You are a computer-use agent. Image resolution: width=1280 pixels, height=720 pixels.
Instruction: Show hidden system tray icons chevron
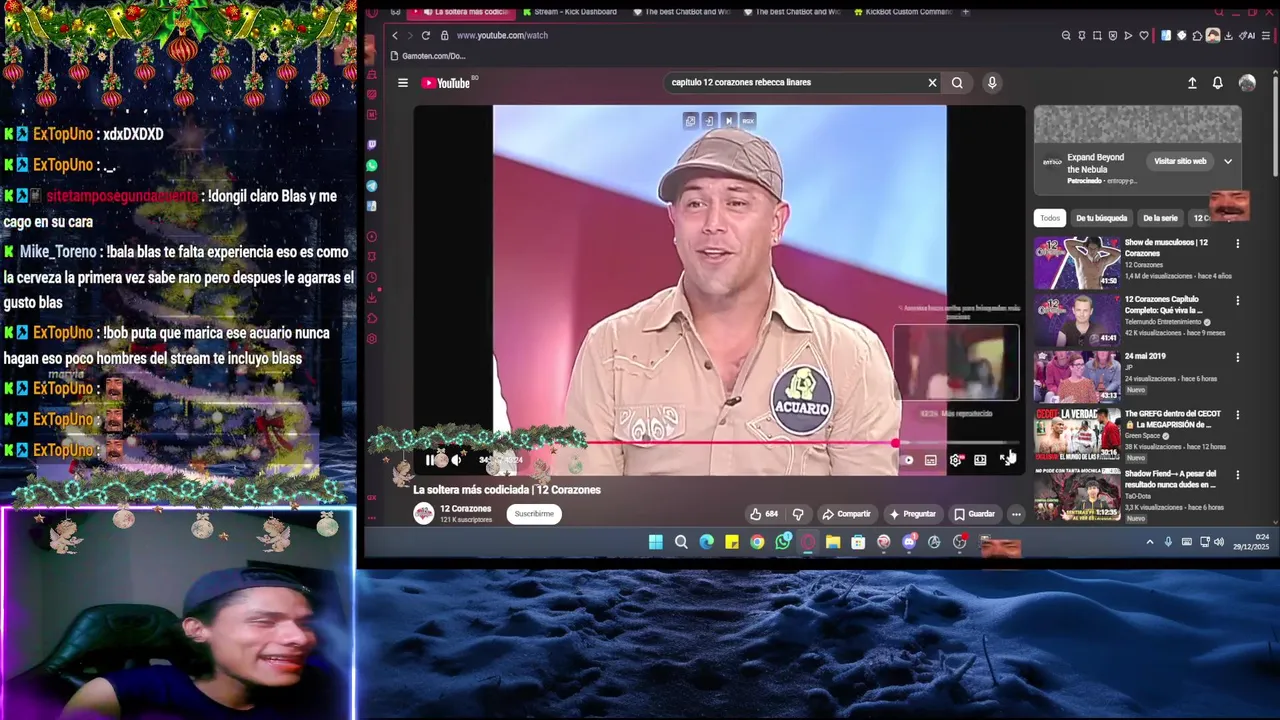coord(1150,542)
